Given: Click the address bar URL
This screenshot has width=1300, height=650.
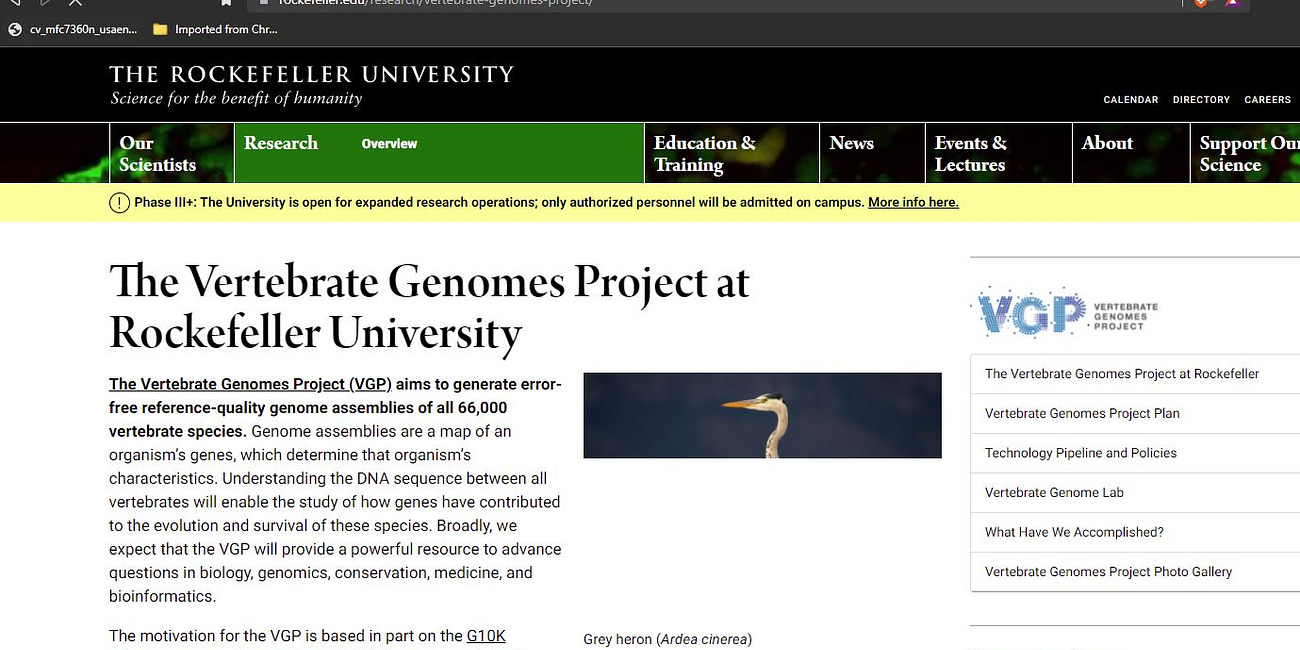Looking at the screenshot, I should (435, 3).
